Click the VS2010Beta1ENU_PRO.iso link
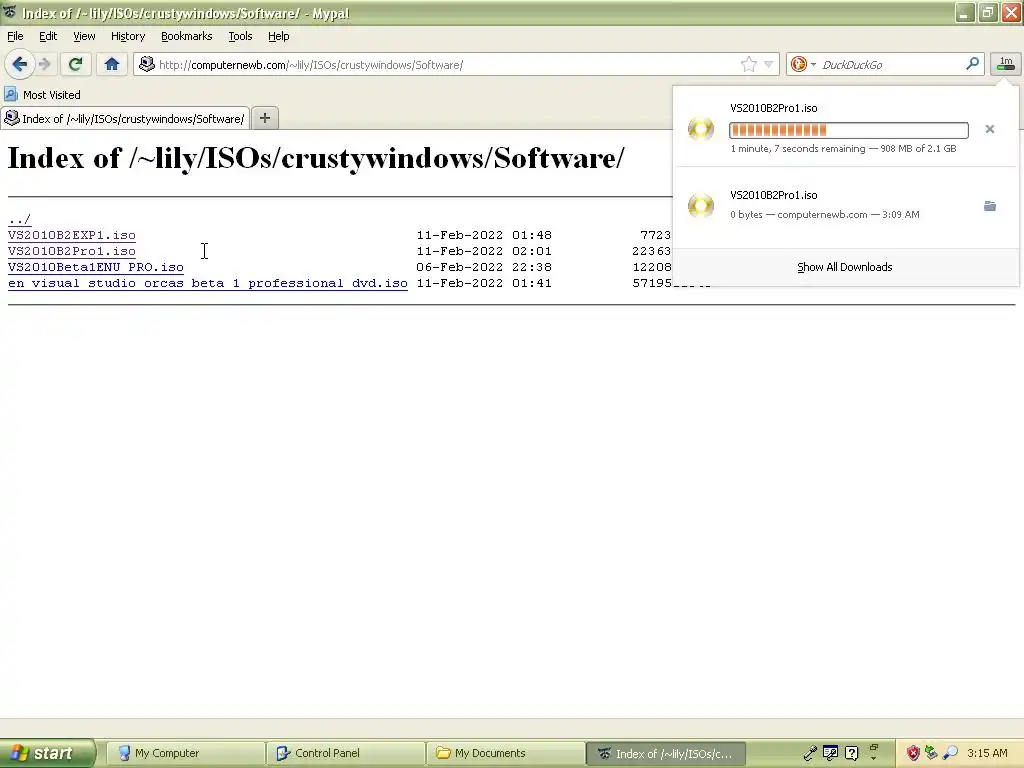This screenshot has height=768, width=1024. tap(96, 267)
